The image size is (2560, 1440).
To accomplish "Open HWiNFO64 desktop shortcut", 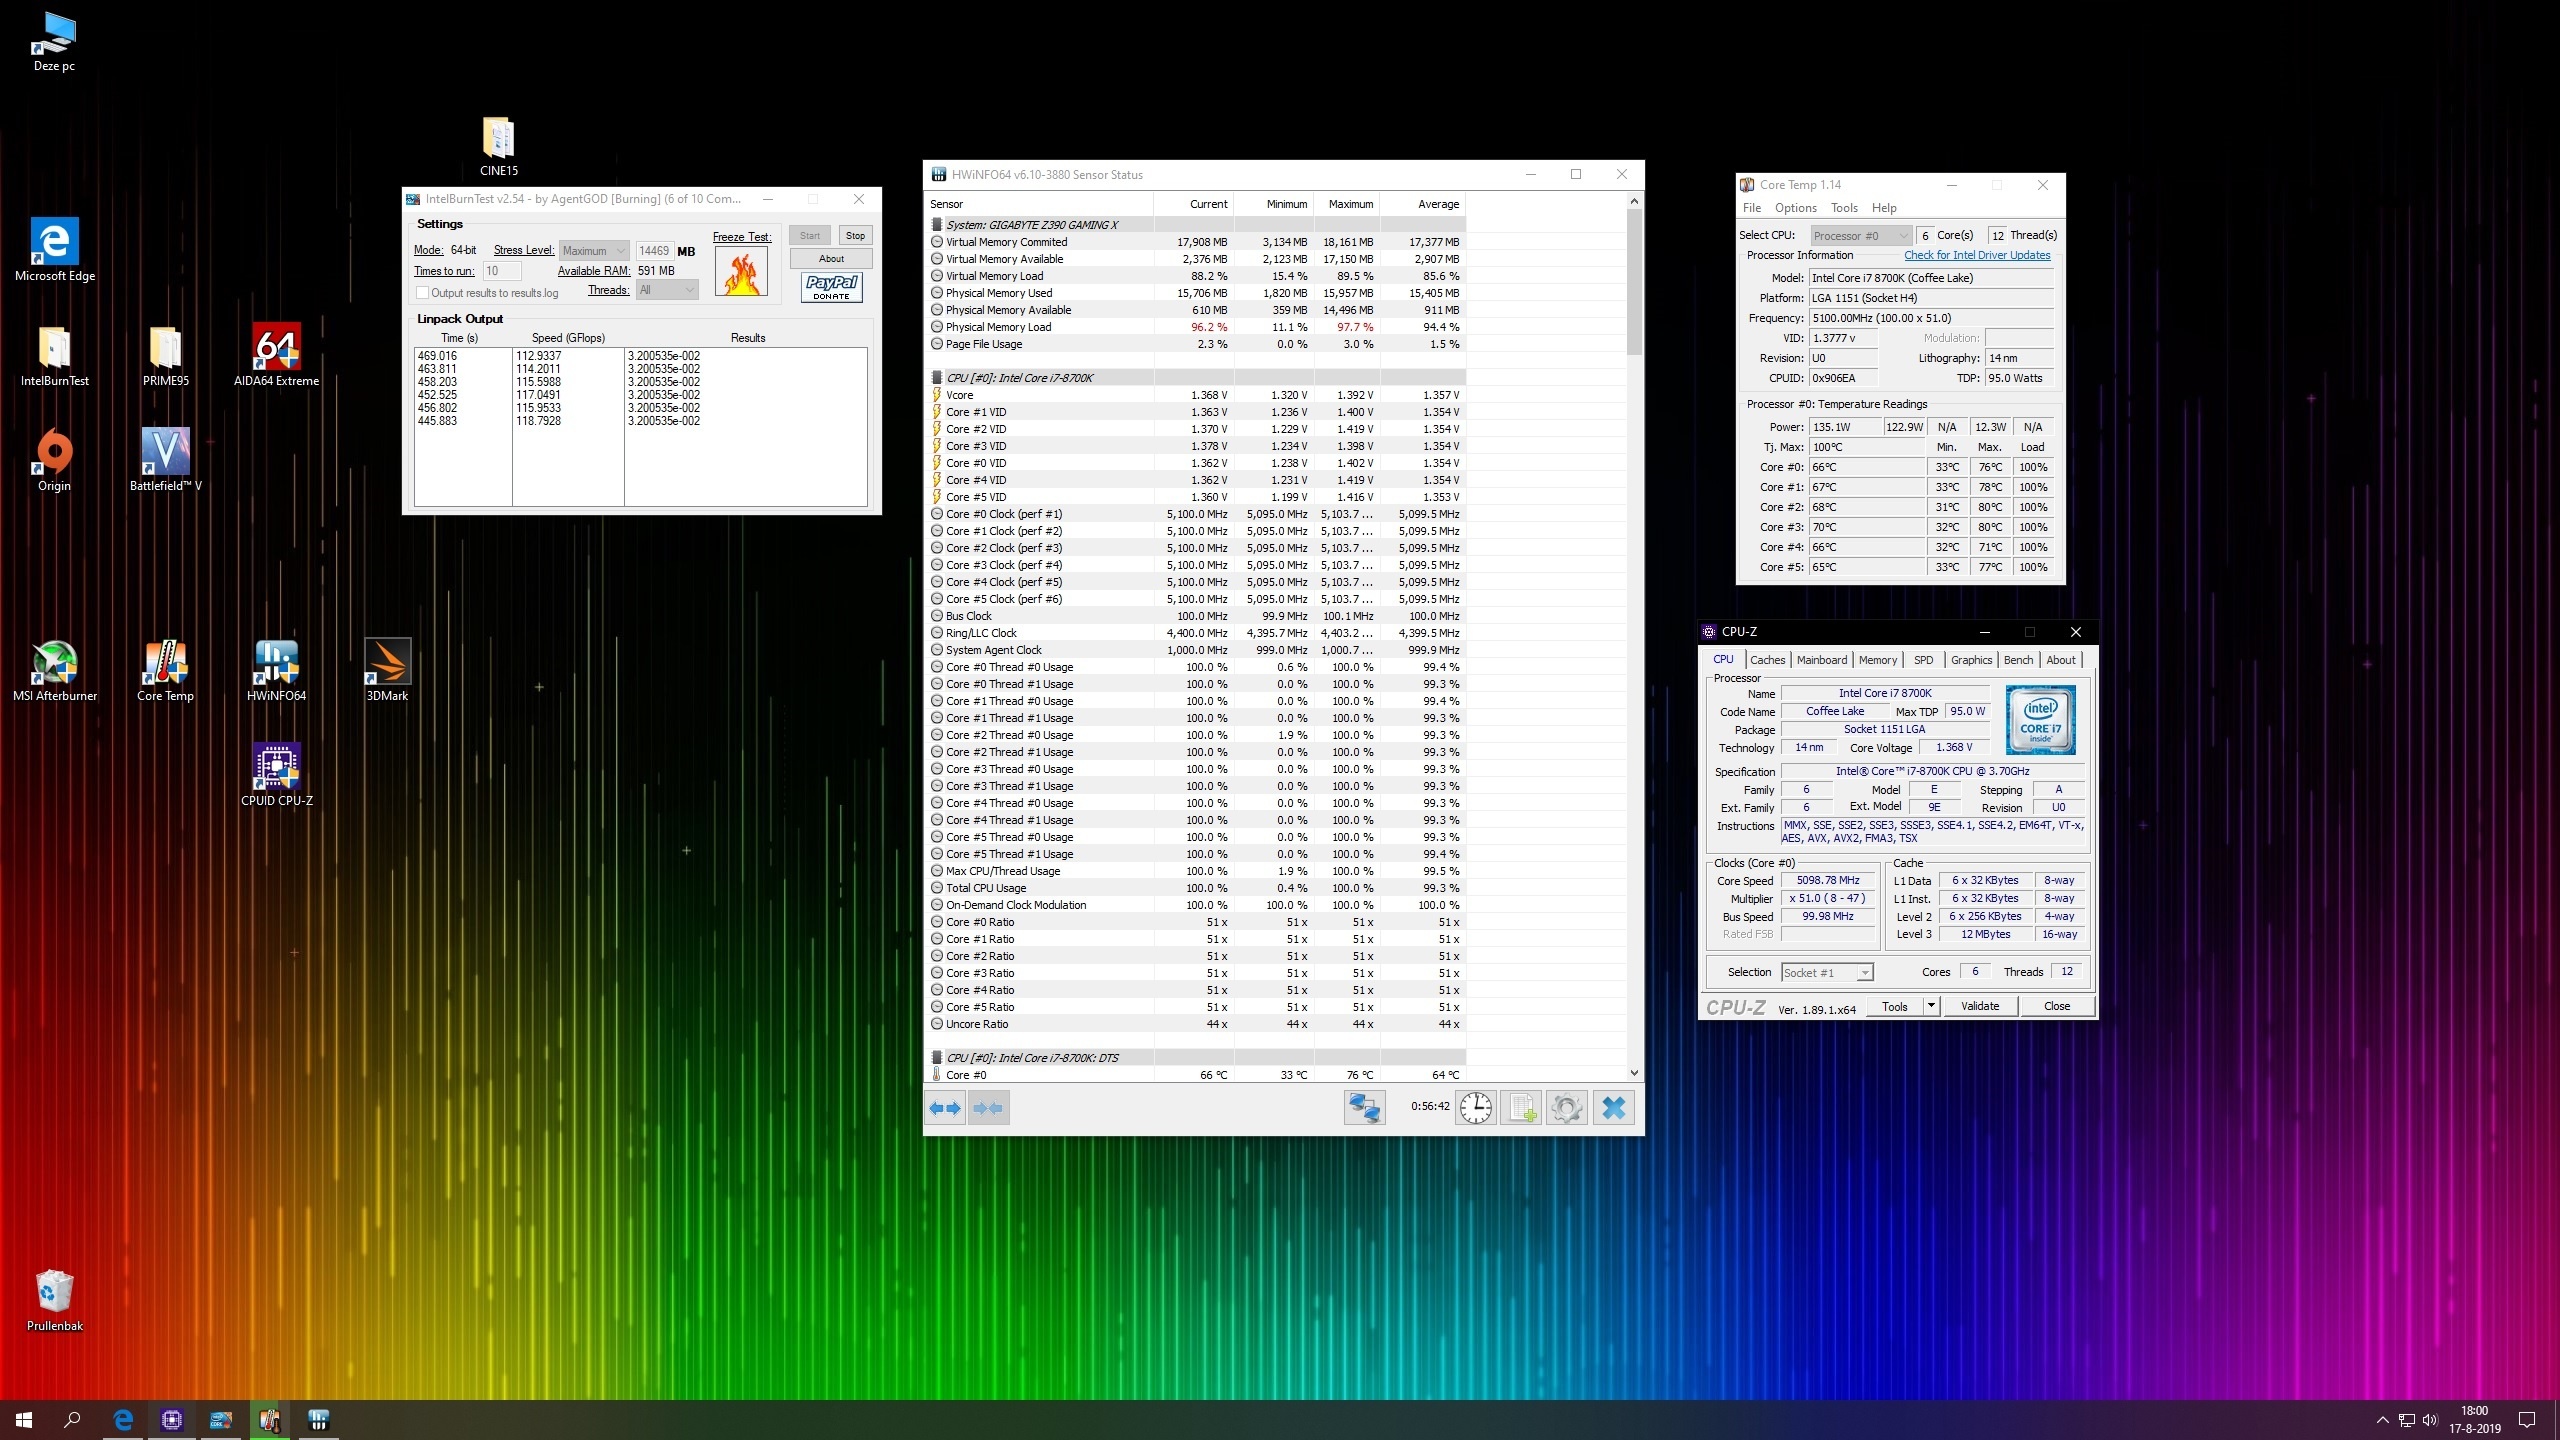I will click(276, 671).
